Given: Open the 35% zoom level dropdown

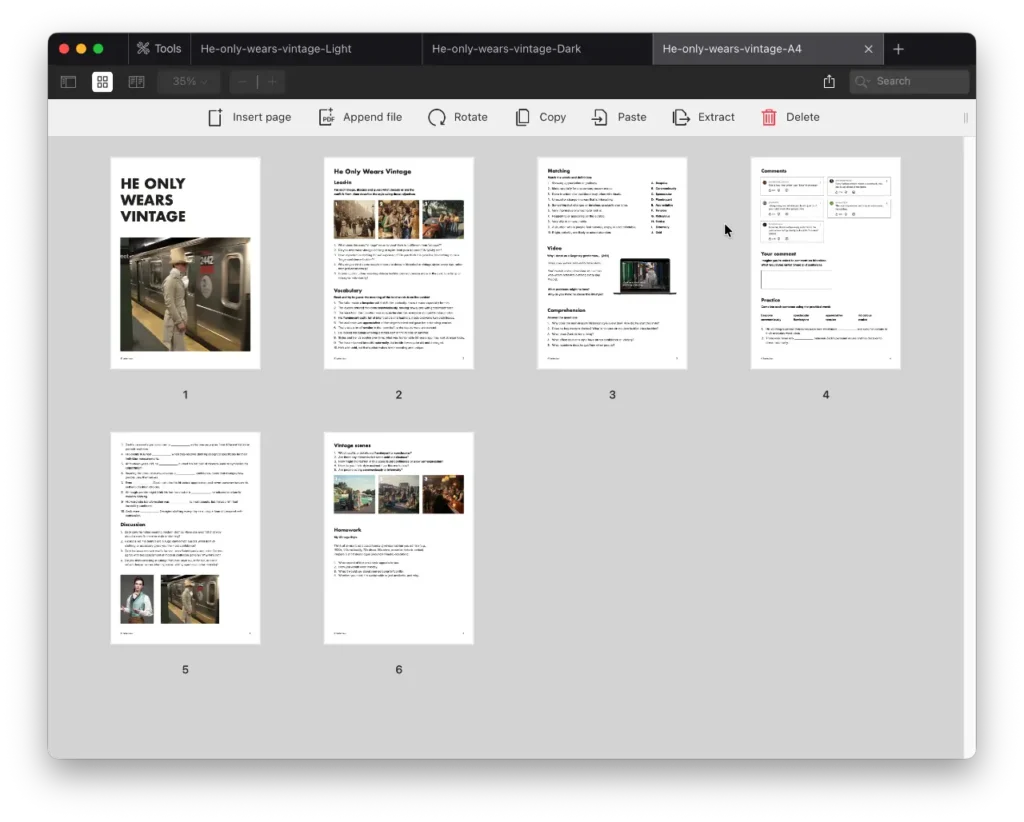Looking at the screenshot, I should point(190,82).
